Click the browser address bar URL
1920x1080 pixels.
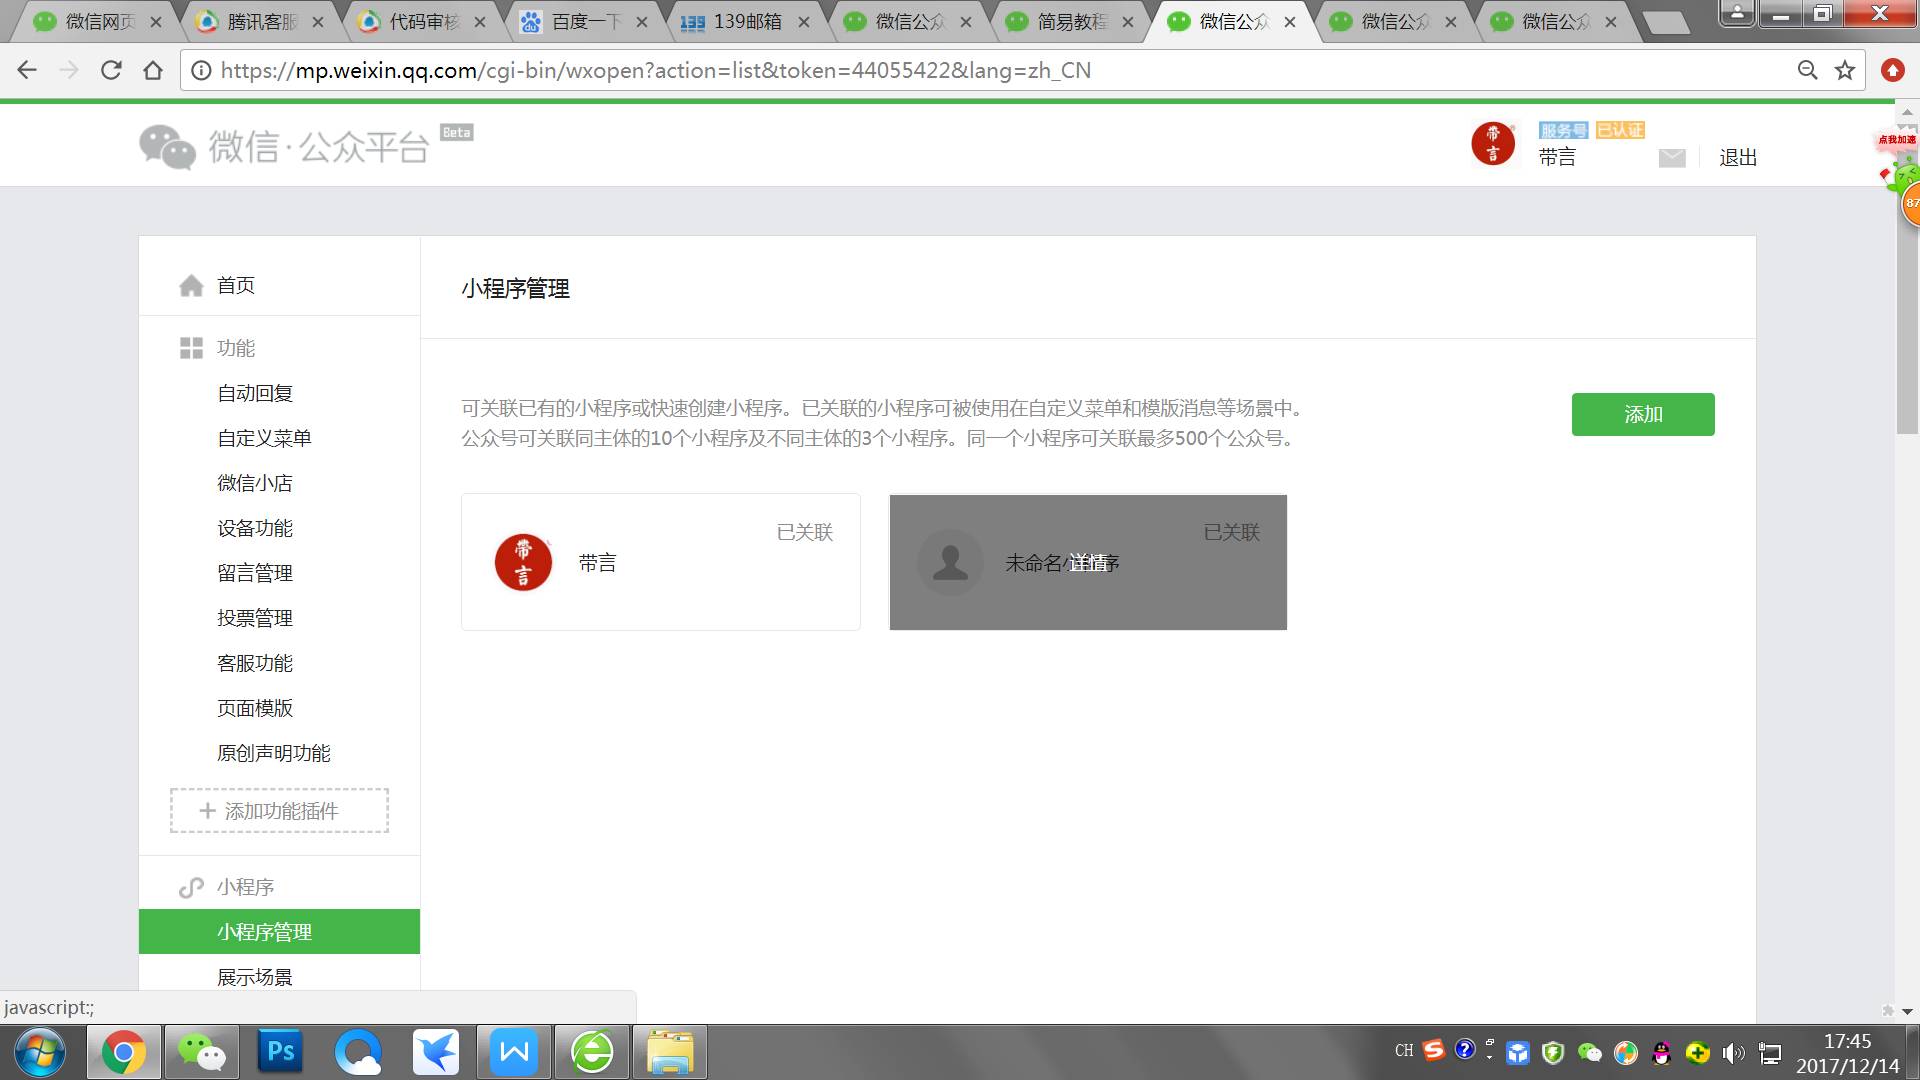click(x=655, y=70)
